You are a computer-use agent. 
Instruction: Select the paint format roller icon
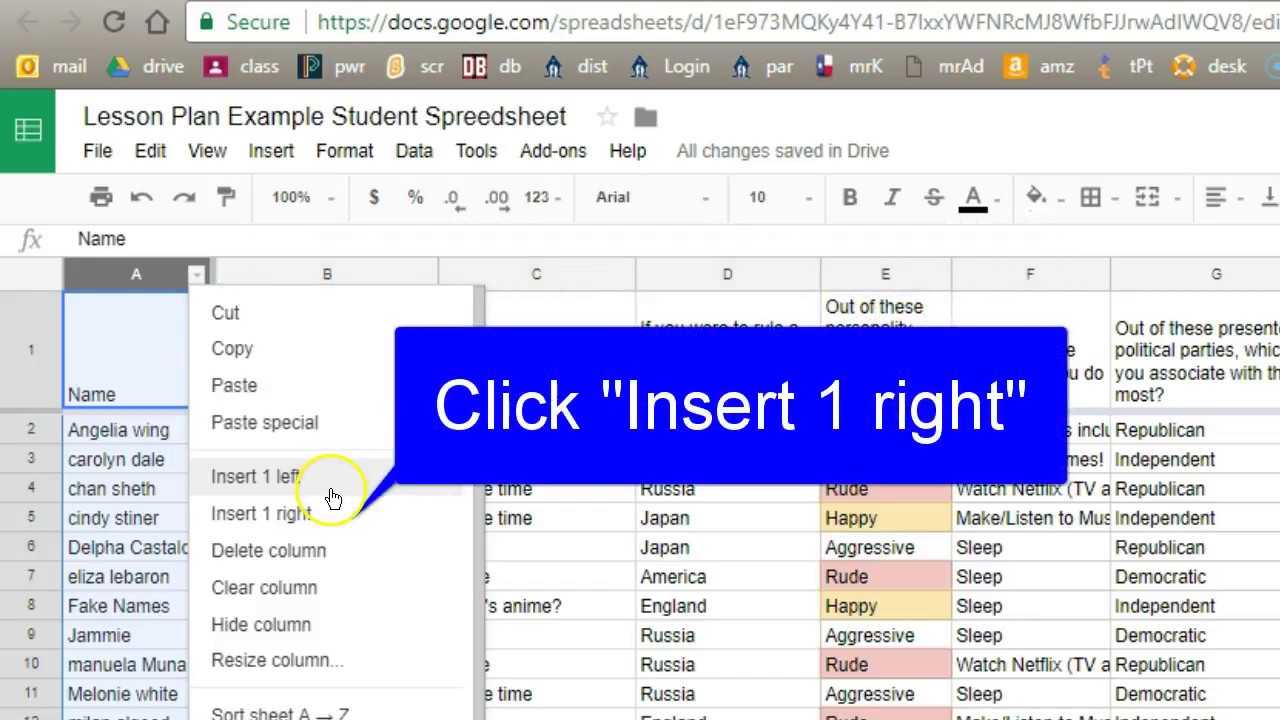226,197
